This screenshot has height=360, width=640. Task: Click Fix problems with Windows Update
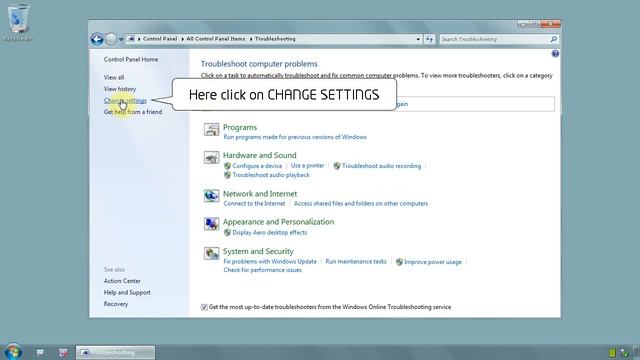270,261
